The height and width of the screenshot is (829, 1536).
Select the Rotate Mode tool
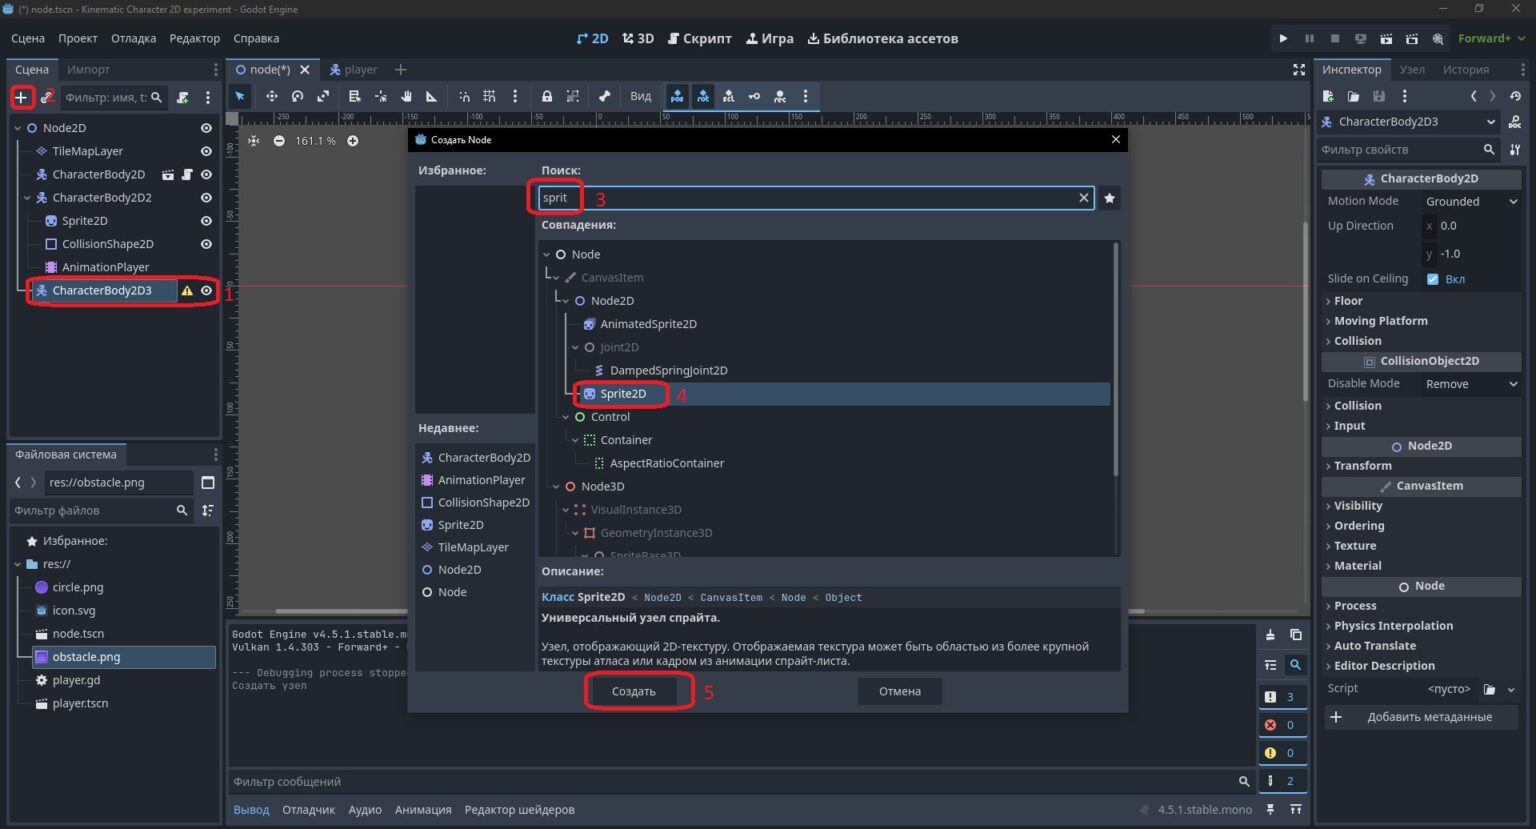point(297,96)
